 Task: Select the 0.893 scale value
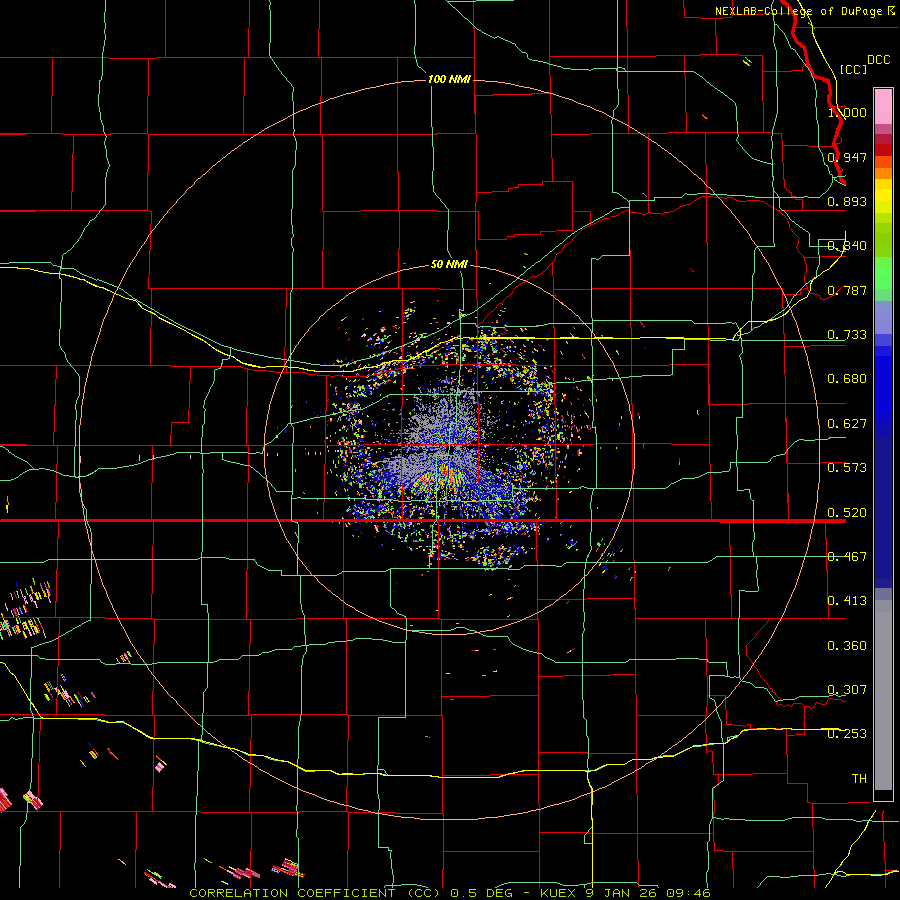847,201
